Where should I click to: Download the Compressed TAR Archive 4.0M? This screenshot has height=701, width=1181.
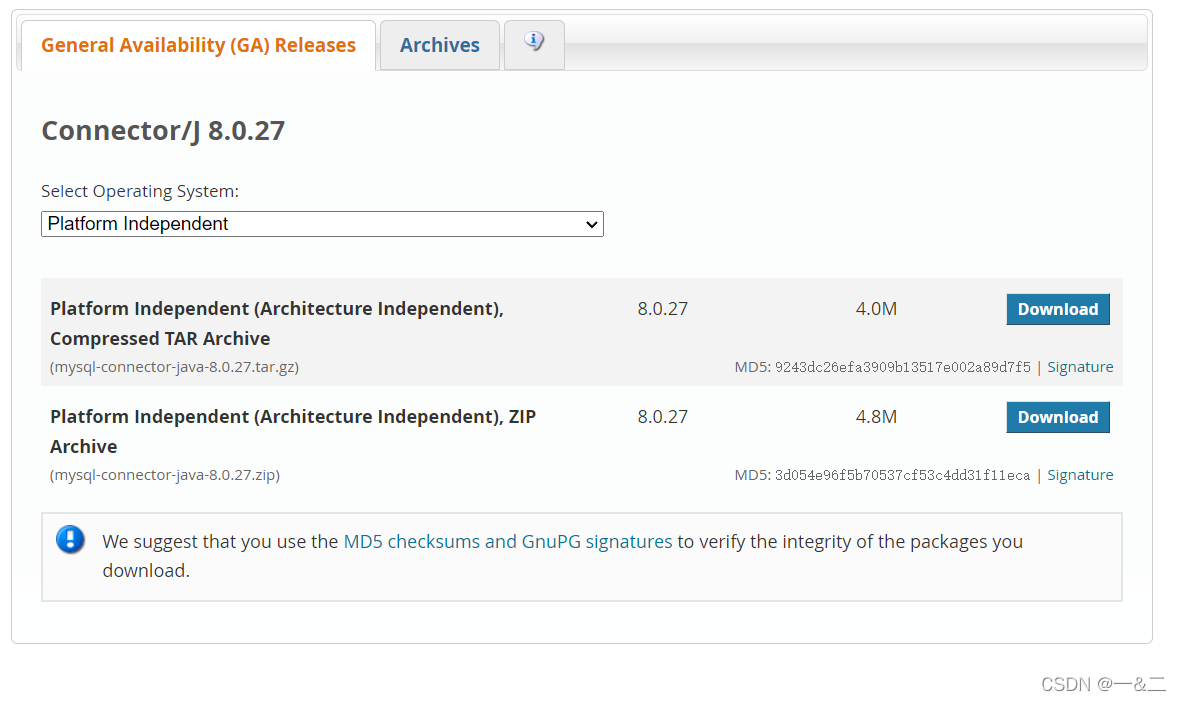[x=1057, y=309]
